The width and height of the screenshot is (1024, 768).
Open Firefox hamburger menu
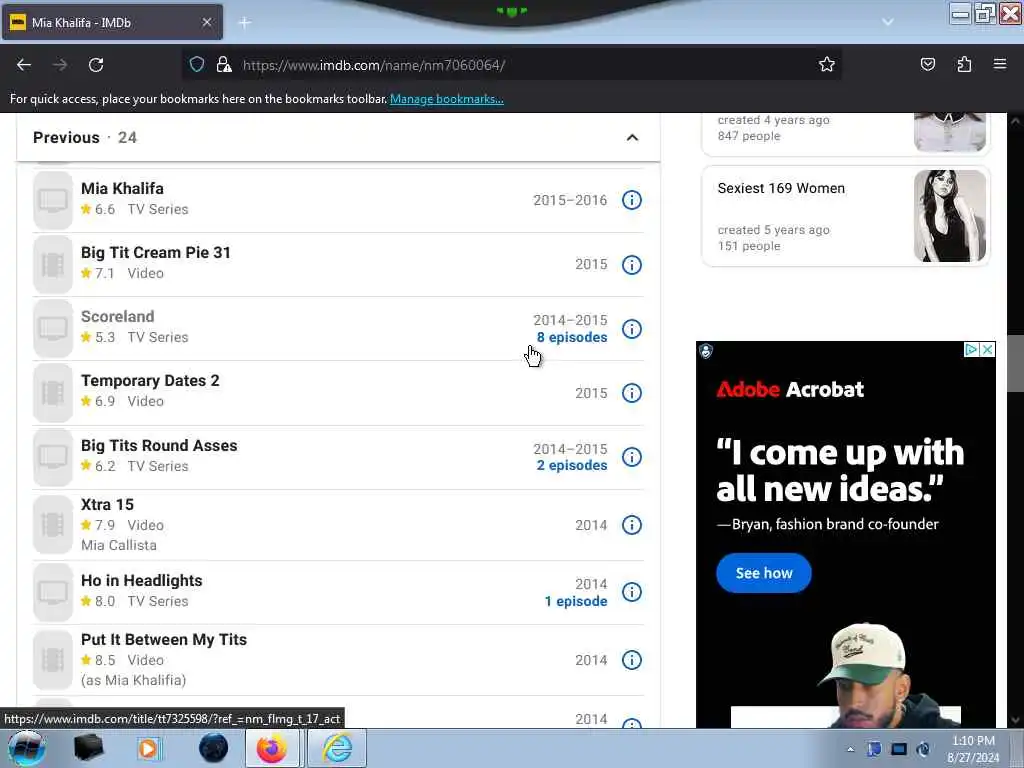(x=1000, y=64)
